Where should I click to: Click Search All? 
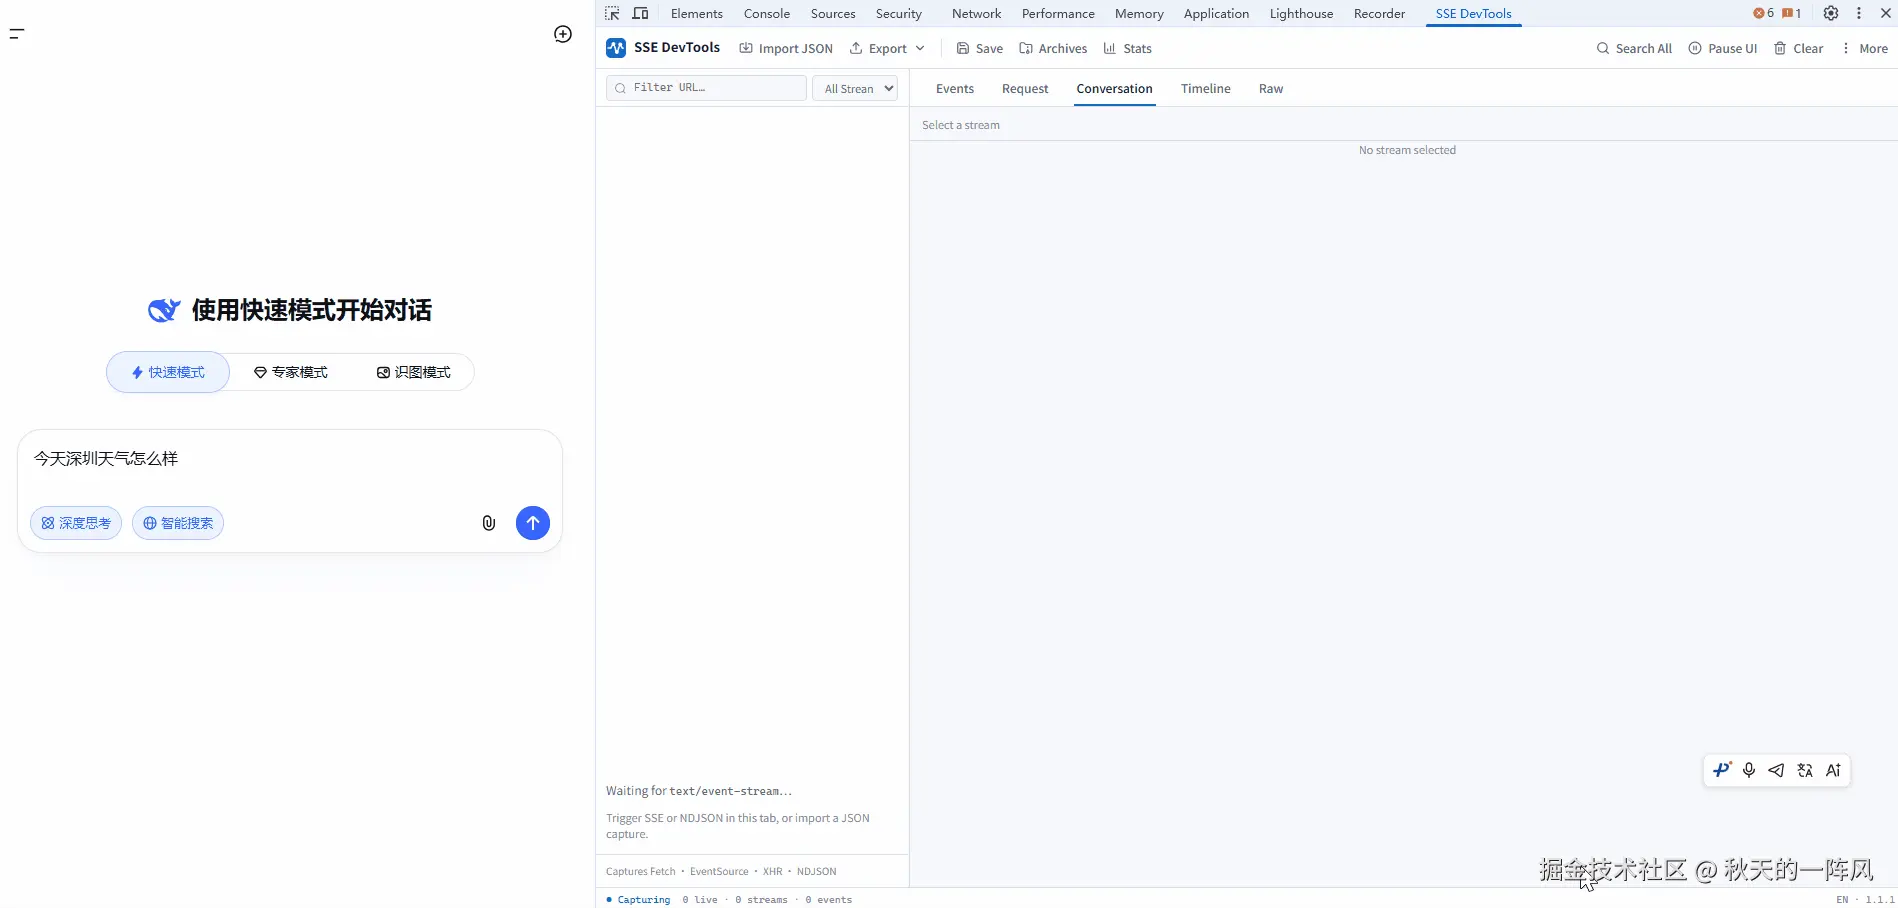click(1634, 48)
